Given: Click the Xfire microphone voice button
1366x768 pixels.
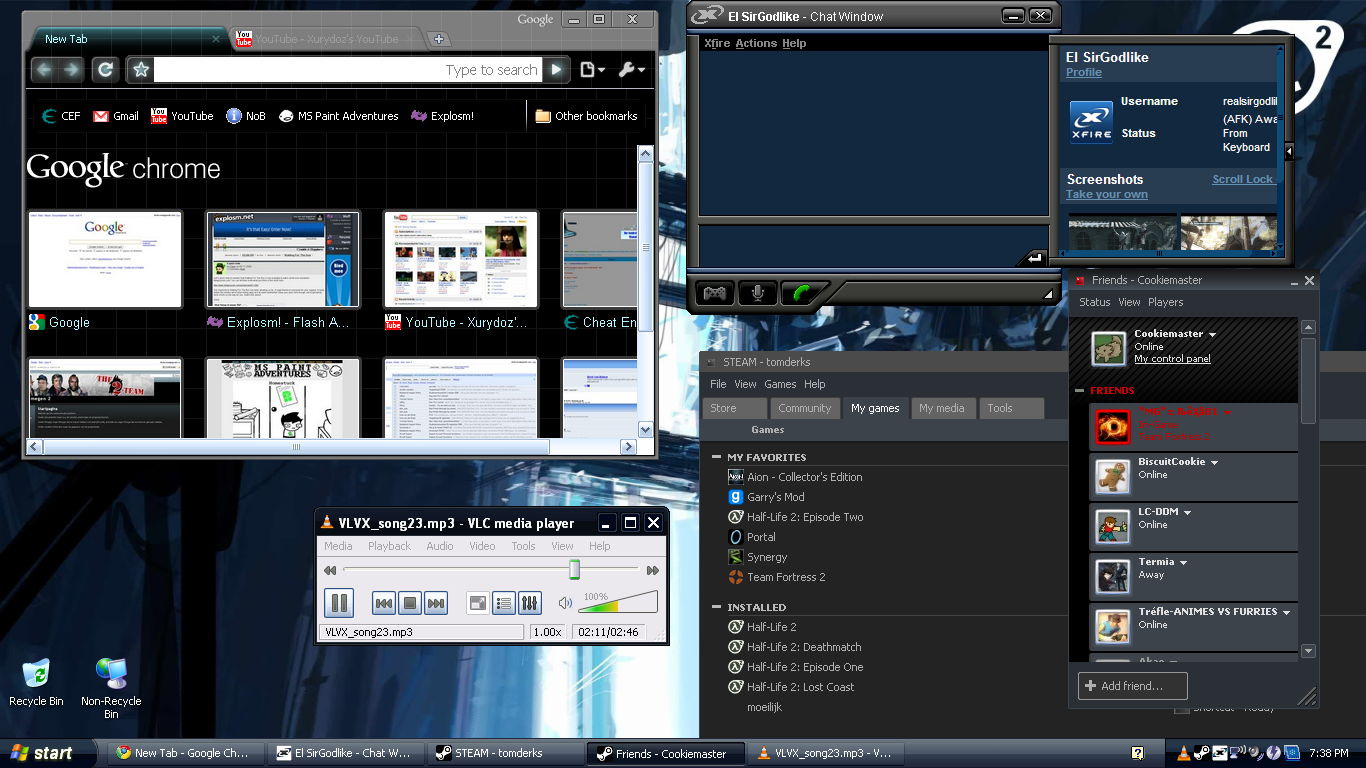Looking at the screenshot, I should pyautogui.click(x=757, y=293).
